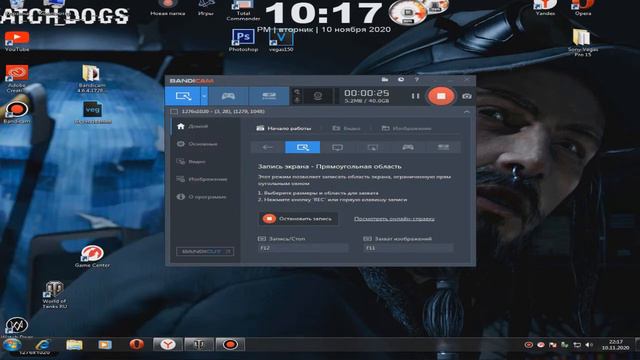This screenshot has height=360, width=640.
Task: Select the Getting Started tab
Action: tap(284, 128)
